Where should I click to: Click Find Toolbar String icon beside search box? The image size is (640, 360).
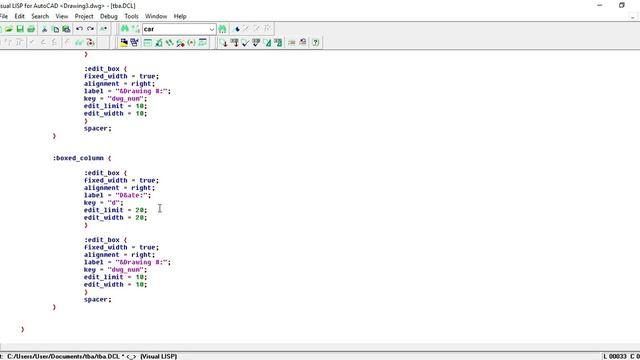[x=222, y=29]
